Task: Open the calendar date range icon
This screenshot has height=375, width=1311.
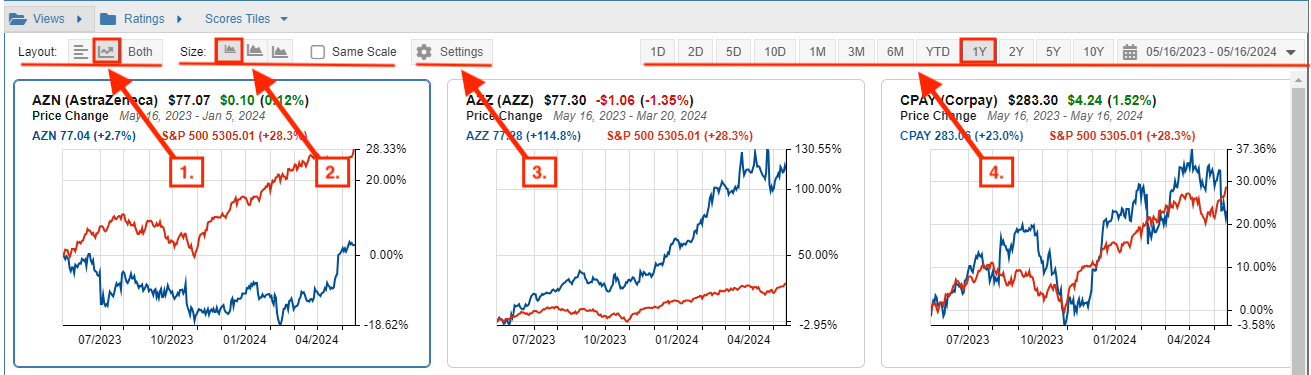Action: (x=1131, y=51)
